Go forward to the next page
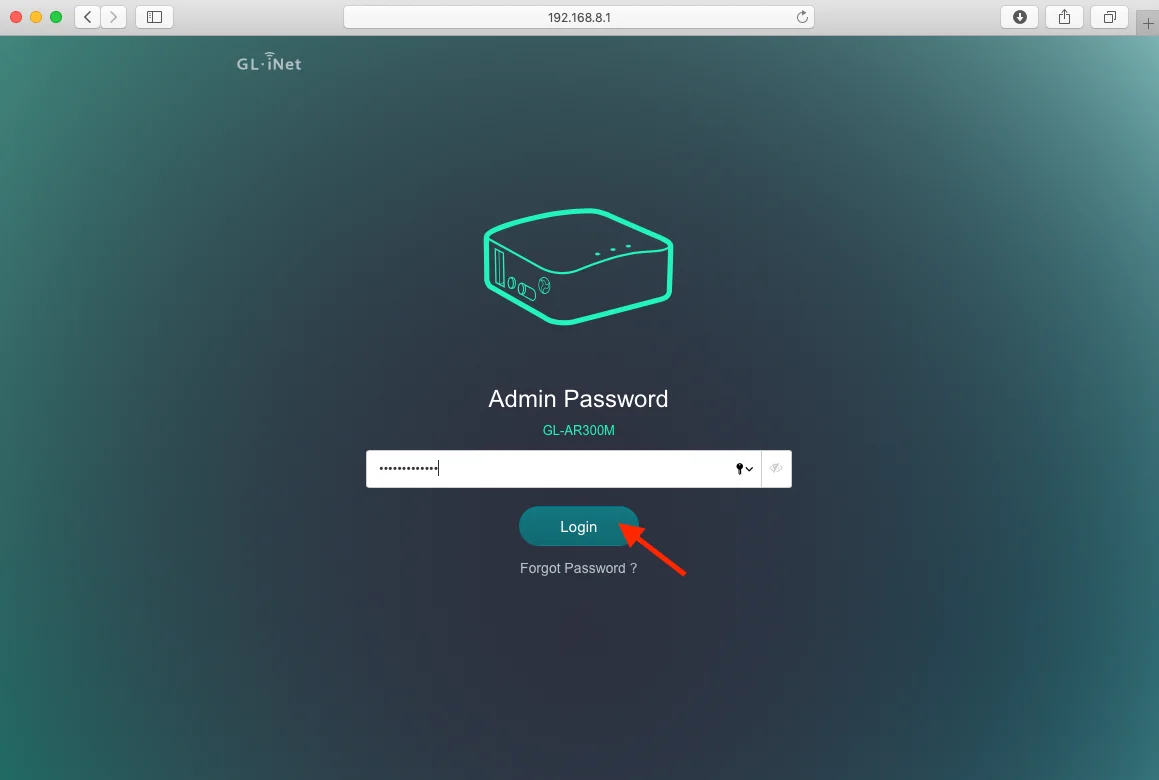This screenshot has height=780, width=1159. point(114,17)
